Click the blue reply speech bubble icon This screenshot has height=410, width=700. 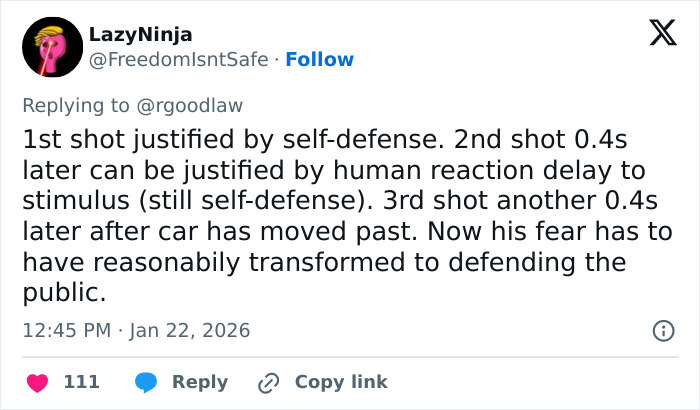[x=147, y=382]
